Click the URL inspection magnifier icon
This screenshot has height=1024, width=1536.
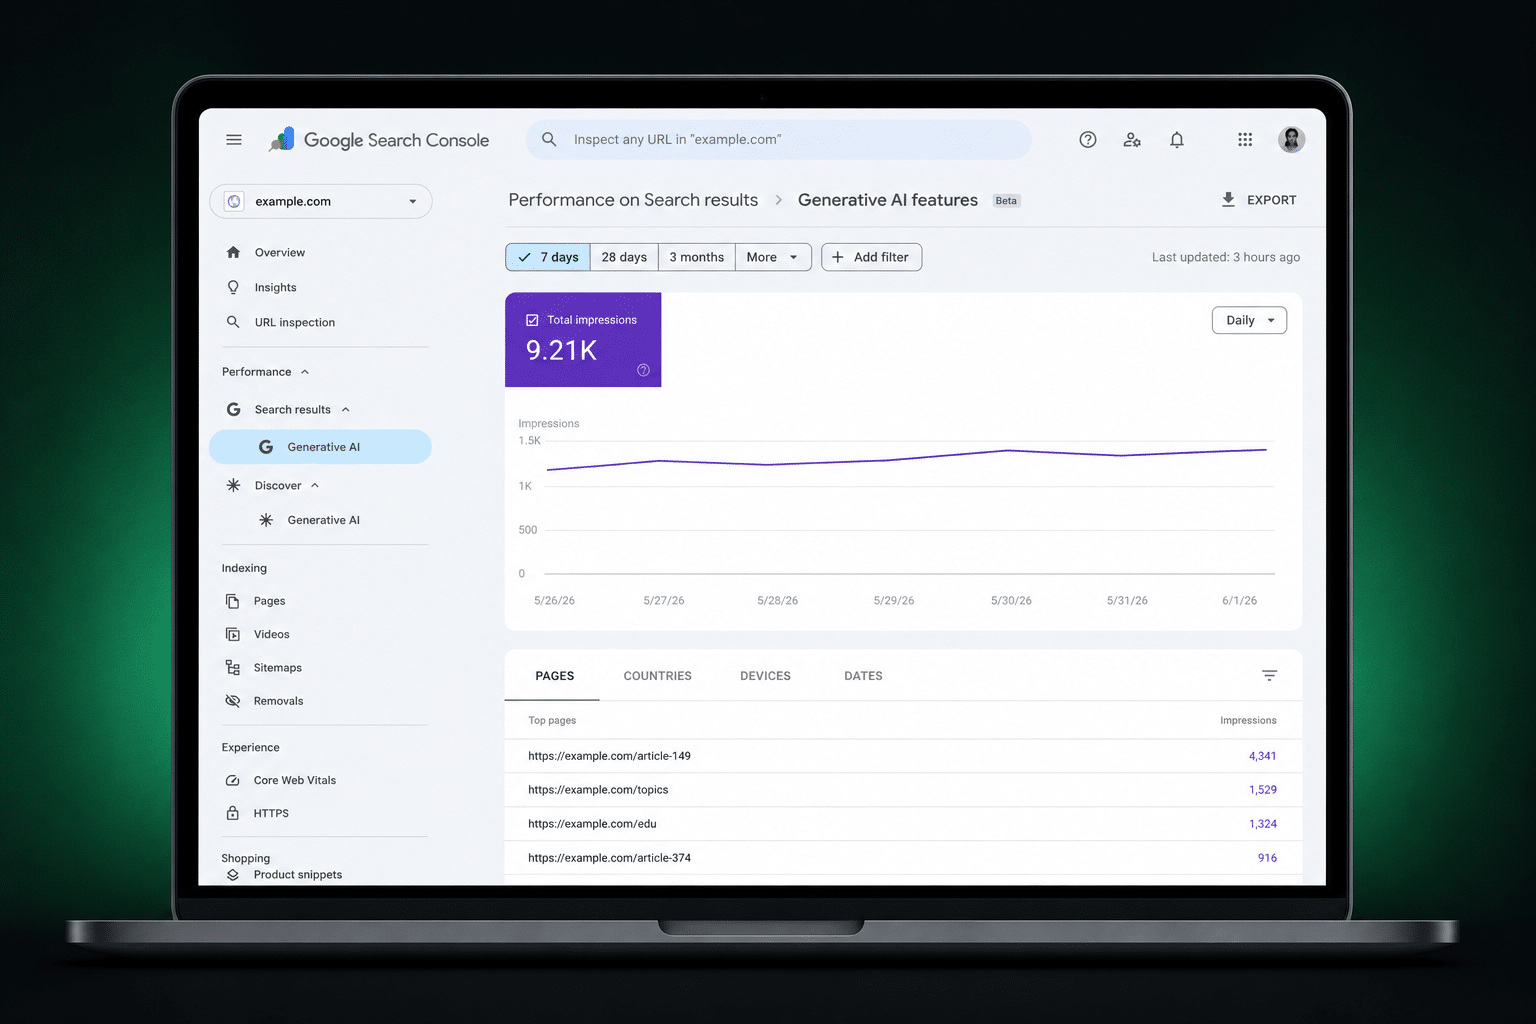(233, 322)
